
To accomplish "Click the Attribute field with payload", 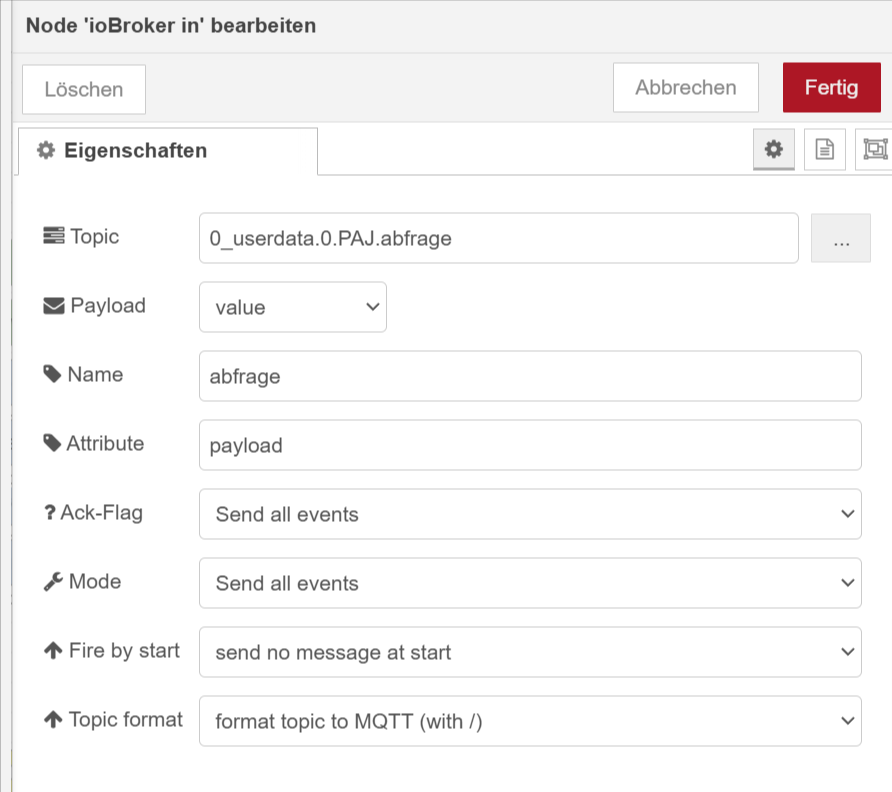I will point(529,445).
